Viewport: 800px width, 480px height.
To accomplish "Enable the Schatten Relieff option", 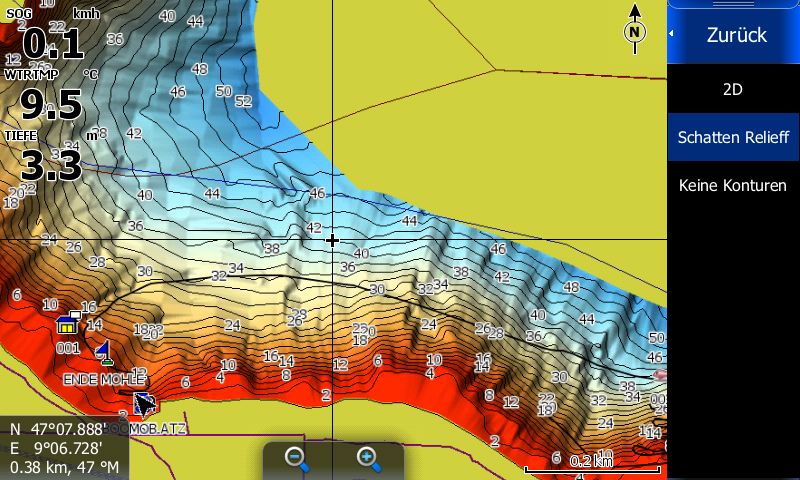I will coord(733,137).
